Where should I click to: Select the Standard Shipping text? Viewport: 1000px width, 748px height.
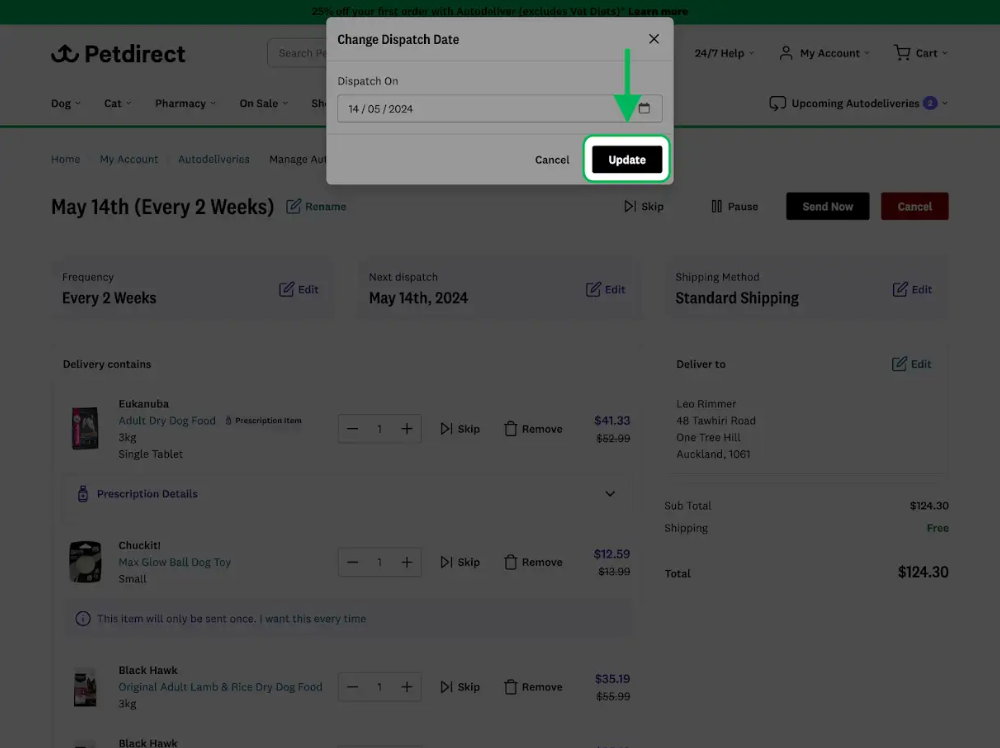[x=737, y=298]
